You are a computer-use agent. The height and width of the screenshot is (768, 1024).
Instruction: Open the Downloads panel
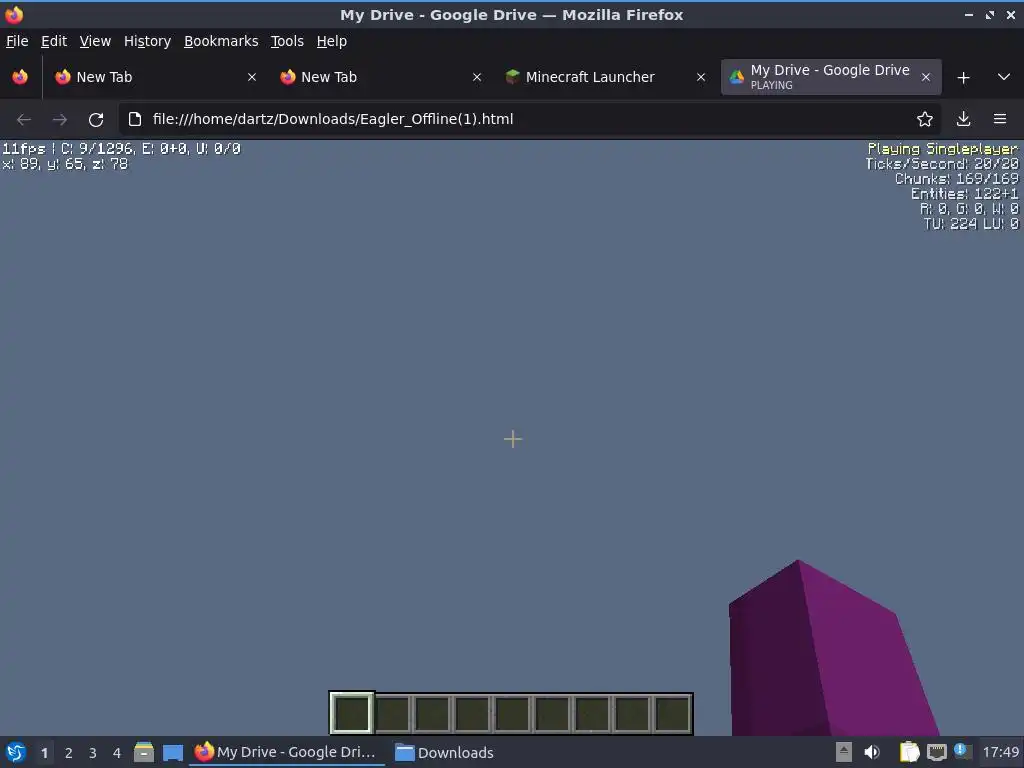tap(963, 120)
